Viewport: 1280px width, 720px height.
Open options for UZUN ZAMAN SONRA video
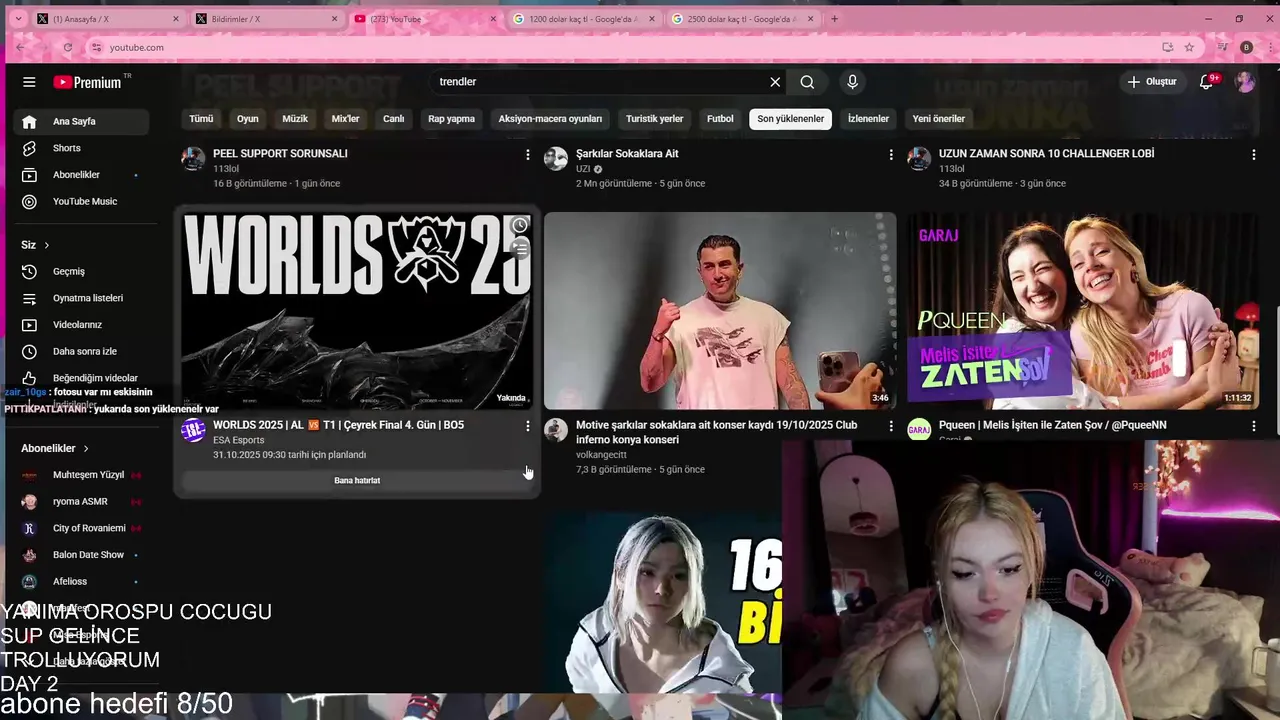(1254, 155)
